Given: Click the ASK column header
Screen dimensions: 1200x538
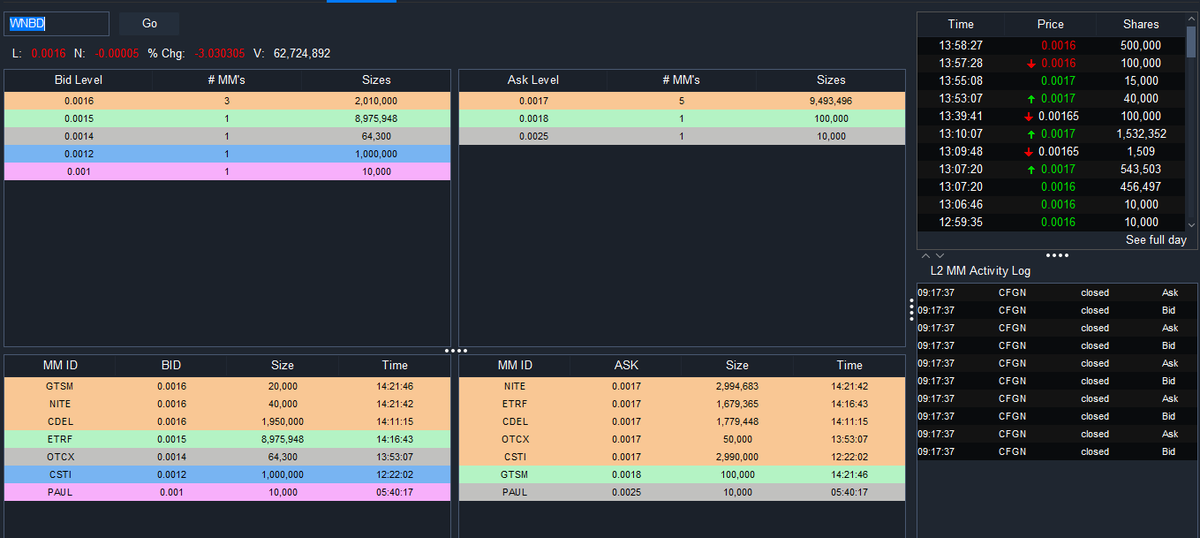Looking at the screenshot, I should pos(626,365).
